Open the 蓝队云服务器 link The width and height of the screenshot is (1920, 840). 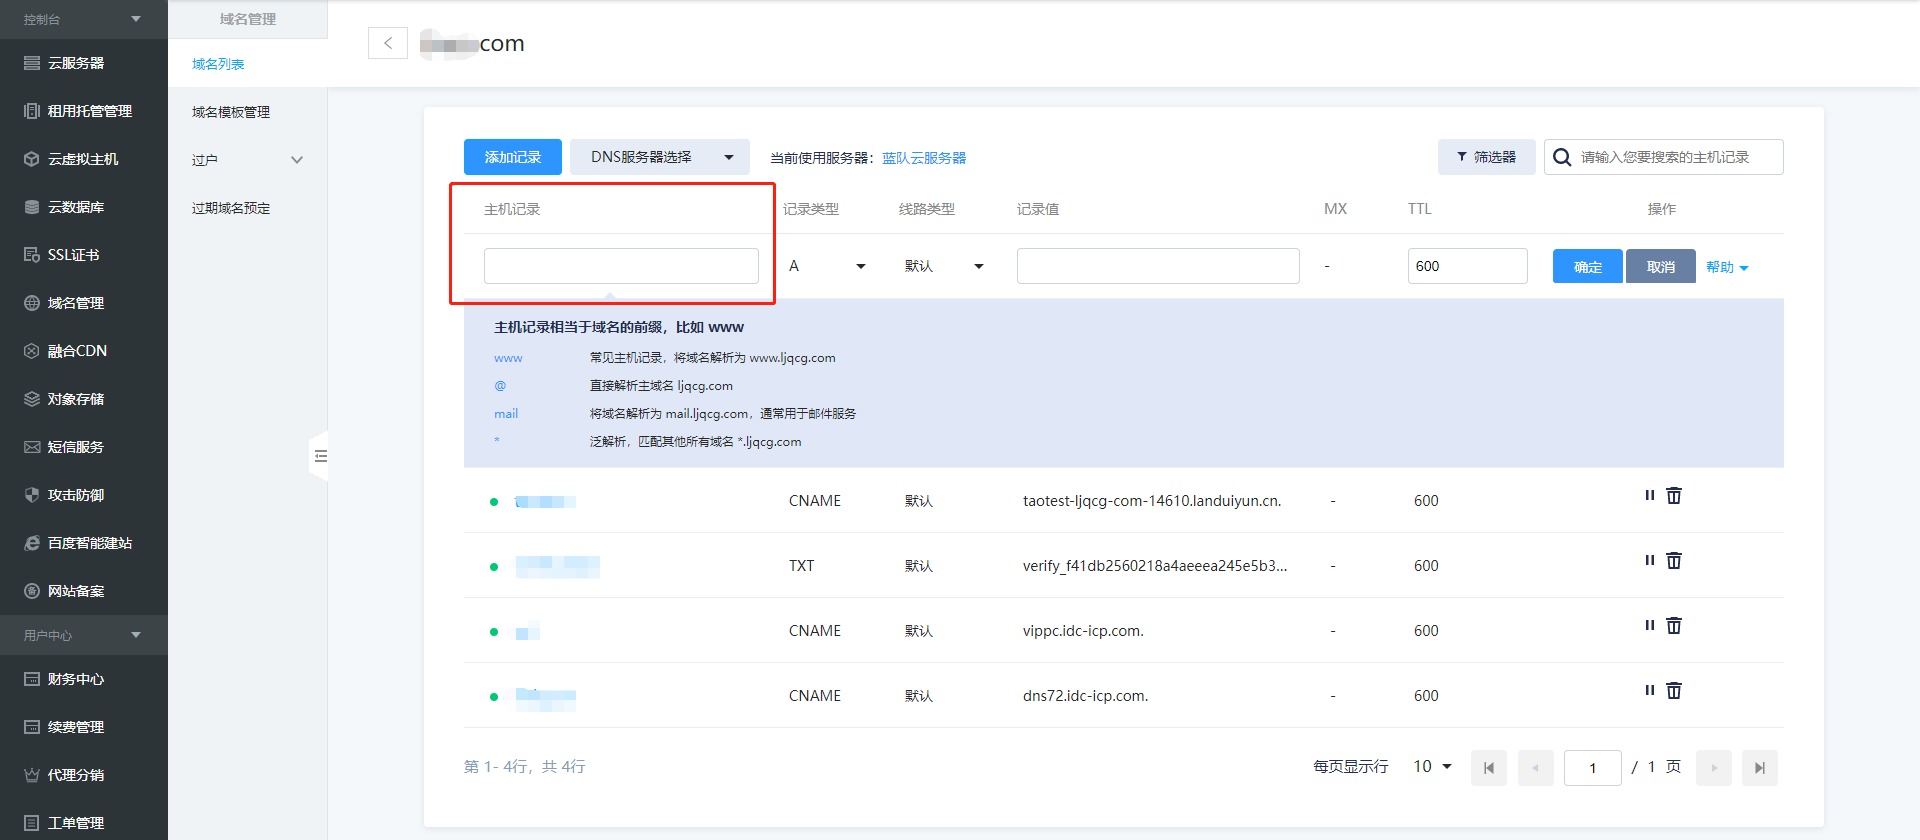(x=924, y=158)
